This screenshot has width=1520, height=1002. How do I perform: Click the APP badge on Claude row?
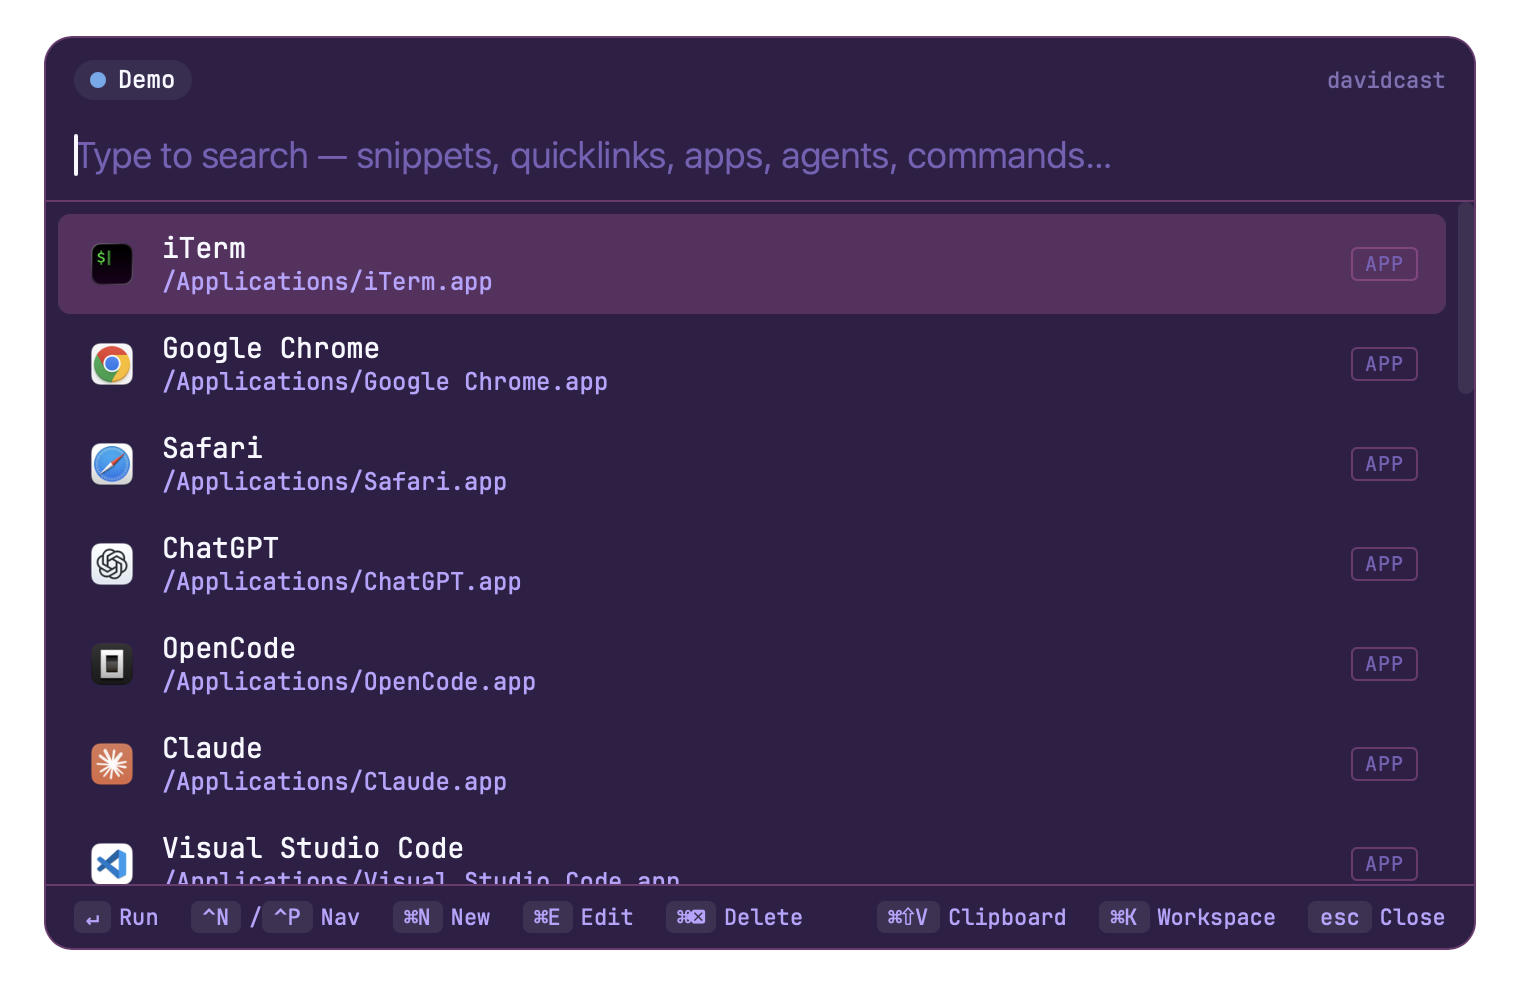click(1384, 764)
